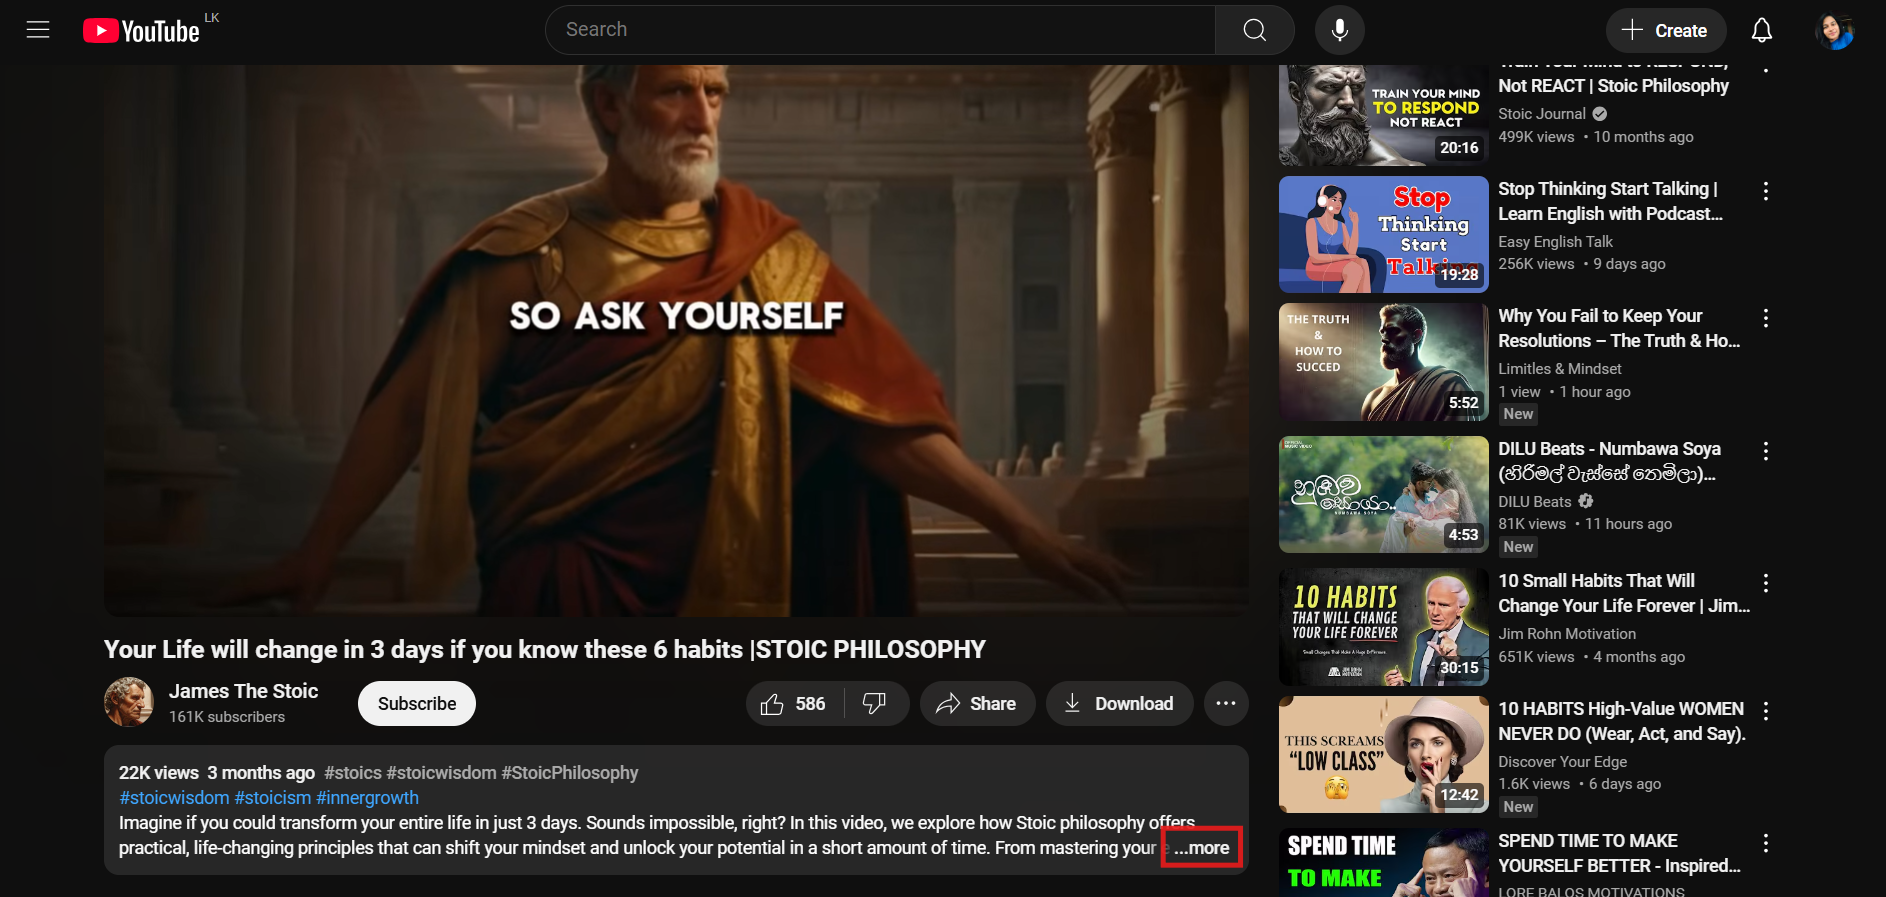This screenshot has width=1886, height=897.
Task: Start voice search with microphone
Action: tap(1339, 30)
